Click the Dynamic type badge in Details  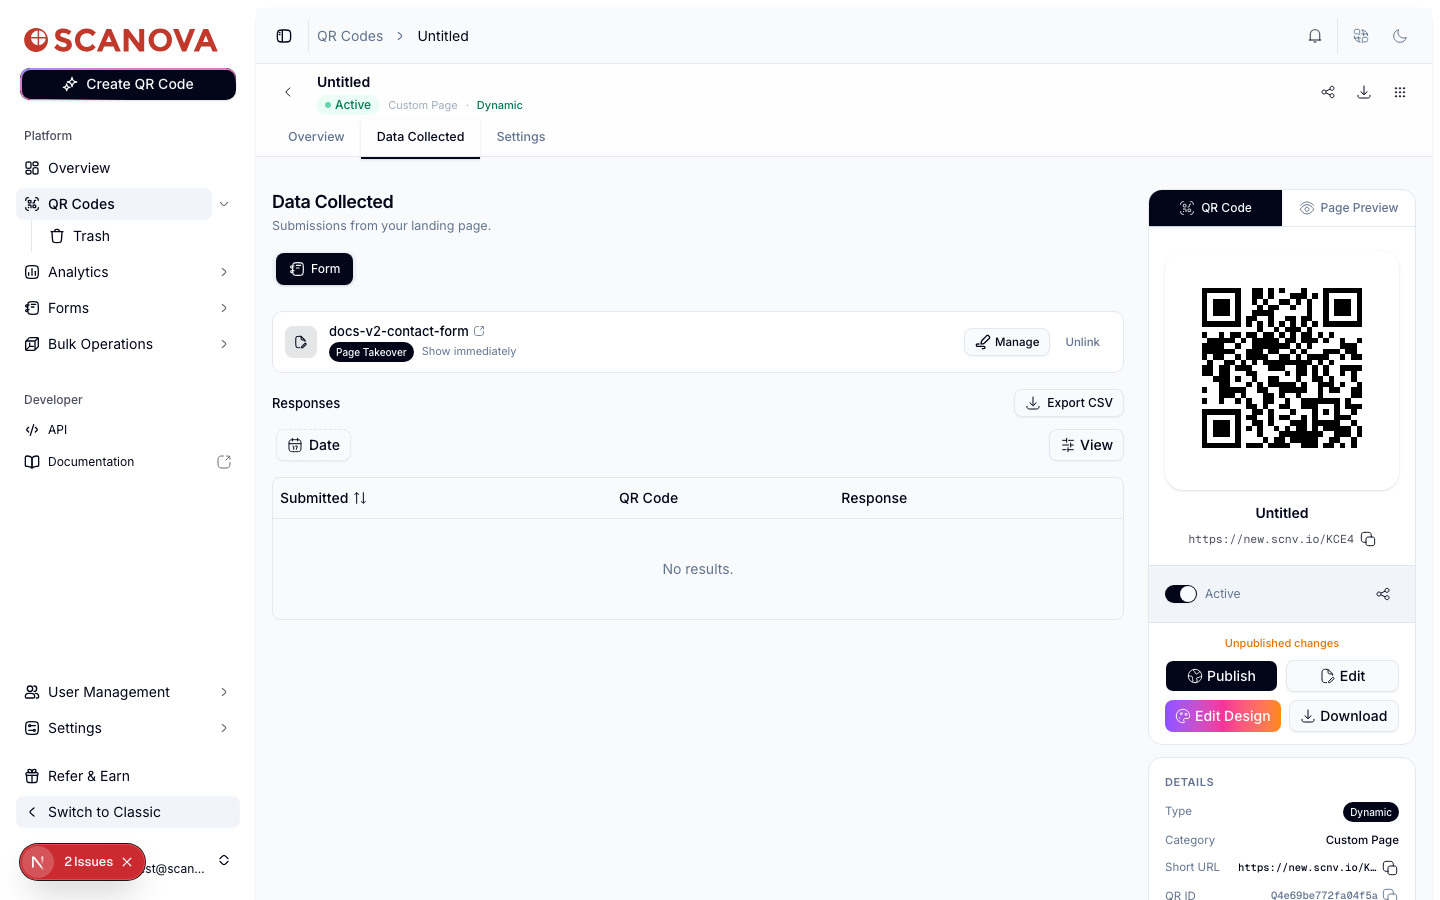click(x=1370, y=812)
